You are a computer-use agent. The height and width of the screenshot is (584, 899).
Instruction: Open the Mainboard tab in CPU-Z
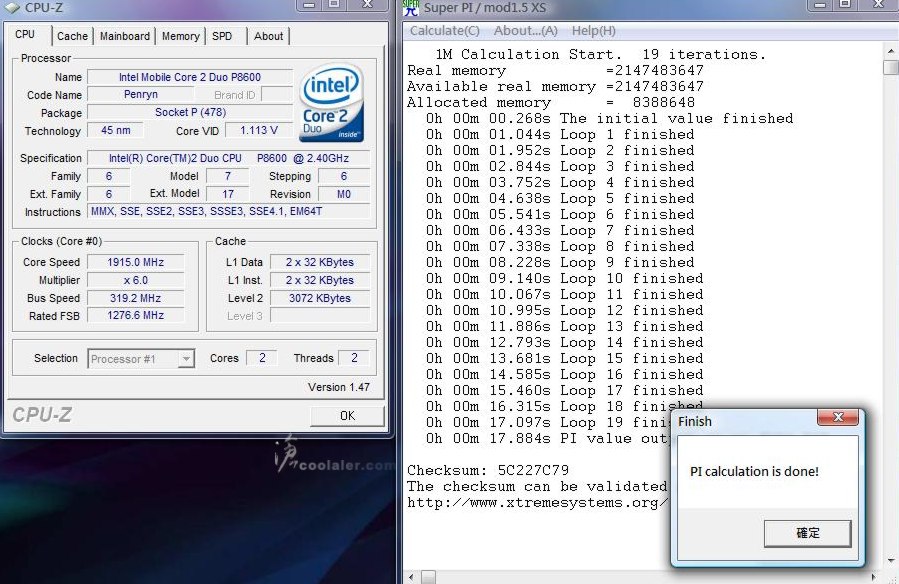tap(124, 36)
